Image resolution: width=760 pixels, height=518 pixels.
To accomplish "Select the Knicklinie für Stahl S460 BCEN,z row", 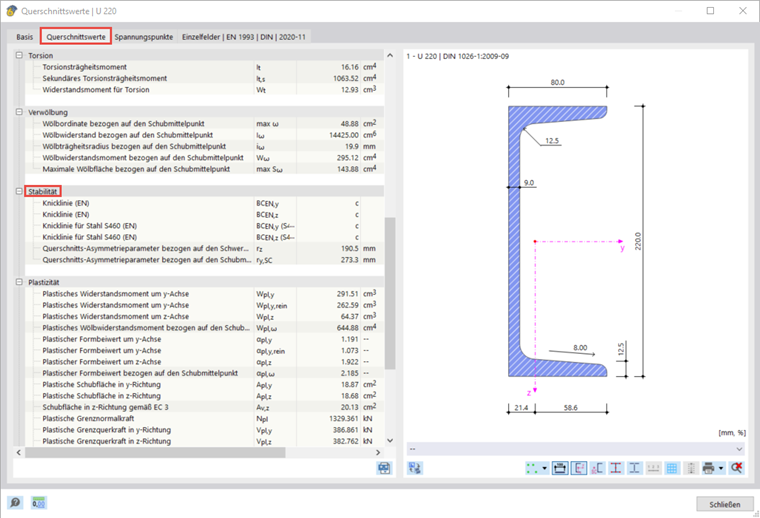I will click(205, 237).
